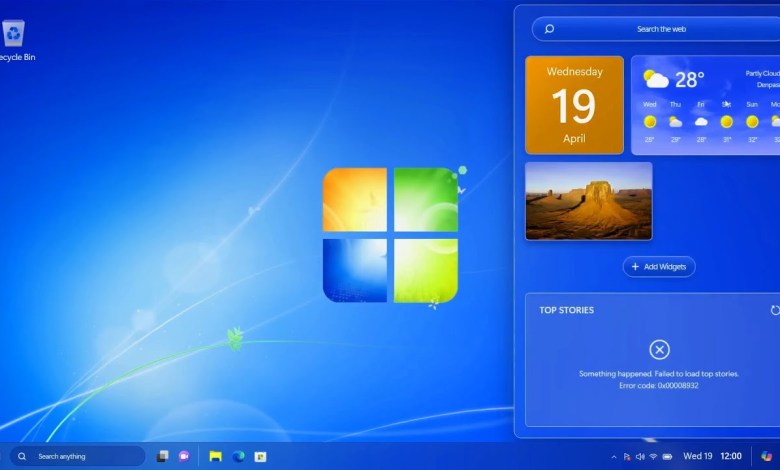The width and height of the screenshot is (780, 470).
Task: Click the Thu forecast day label
Action: click(x=675, y=104)
